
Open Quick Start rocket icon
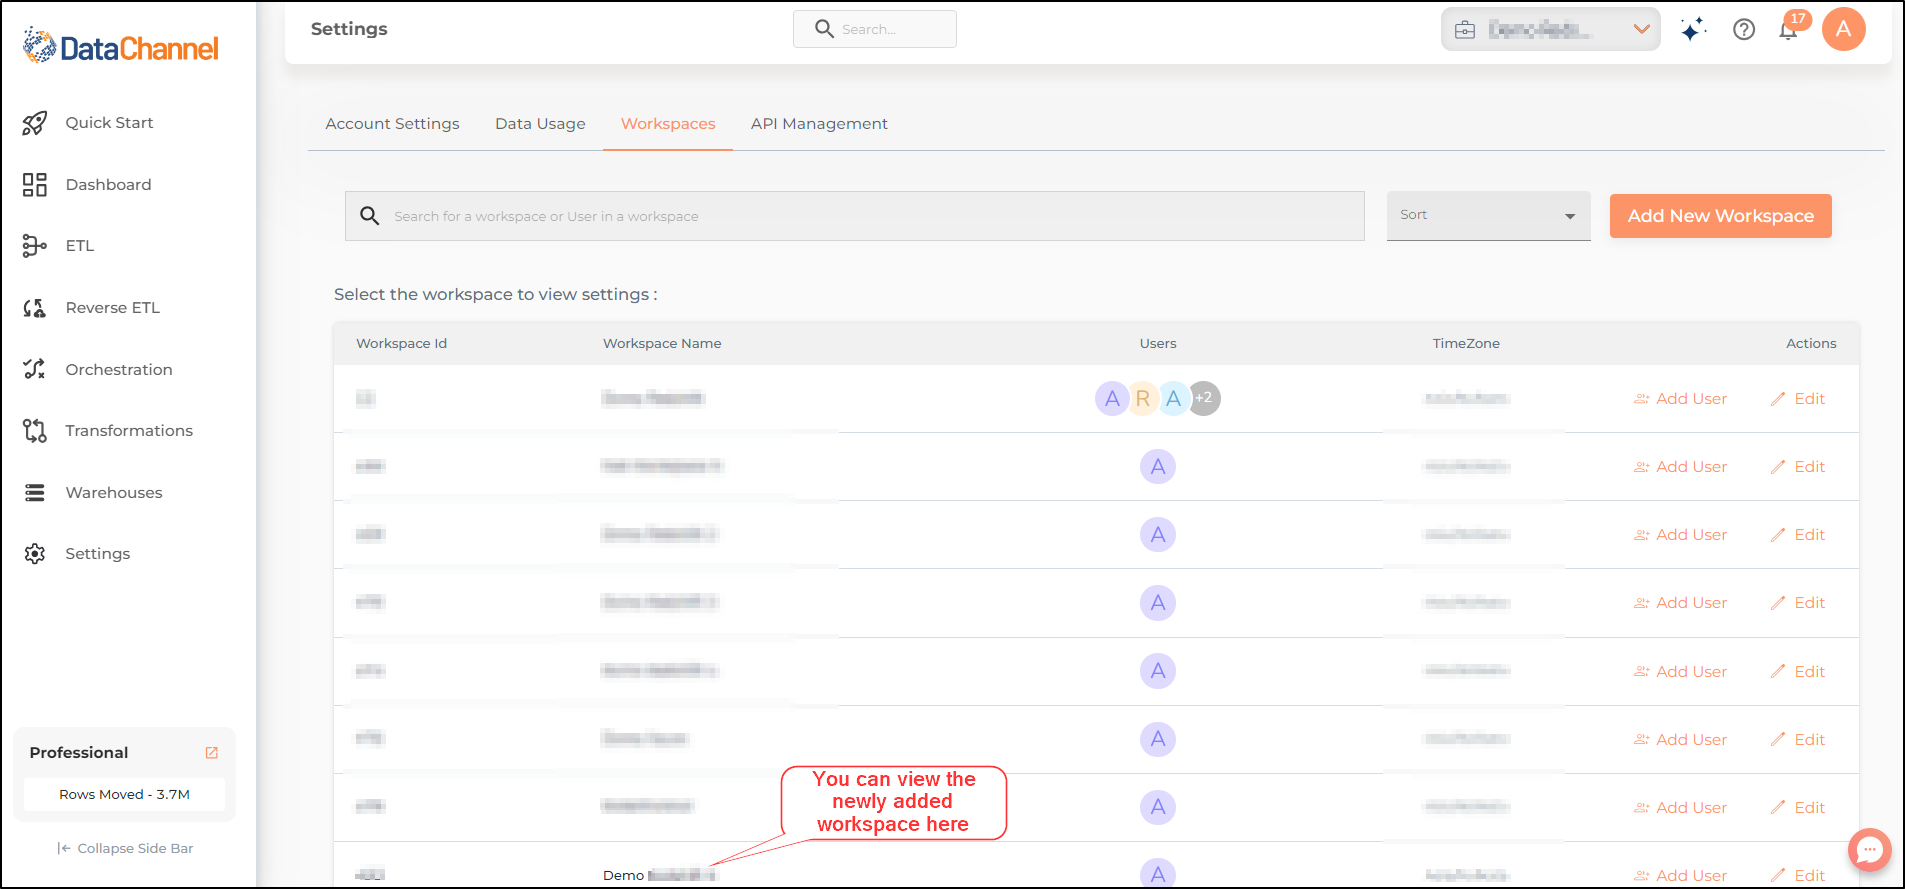click(x=35, y=123)
